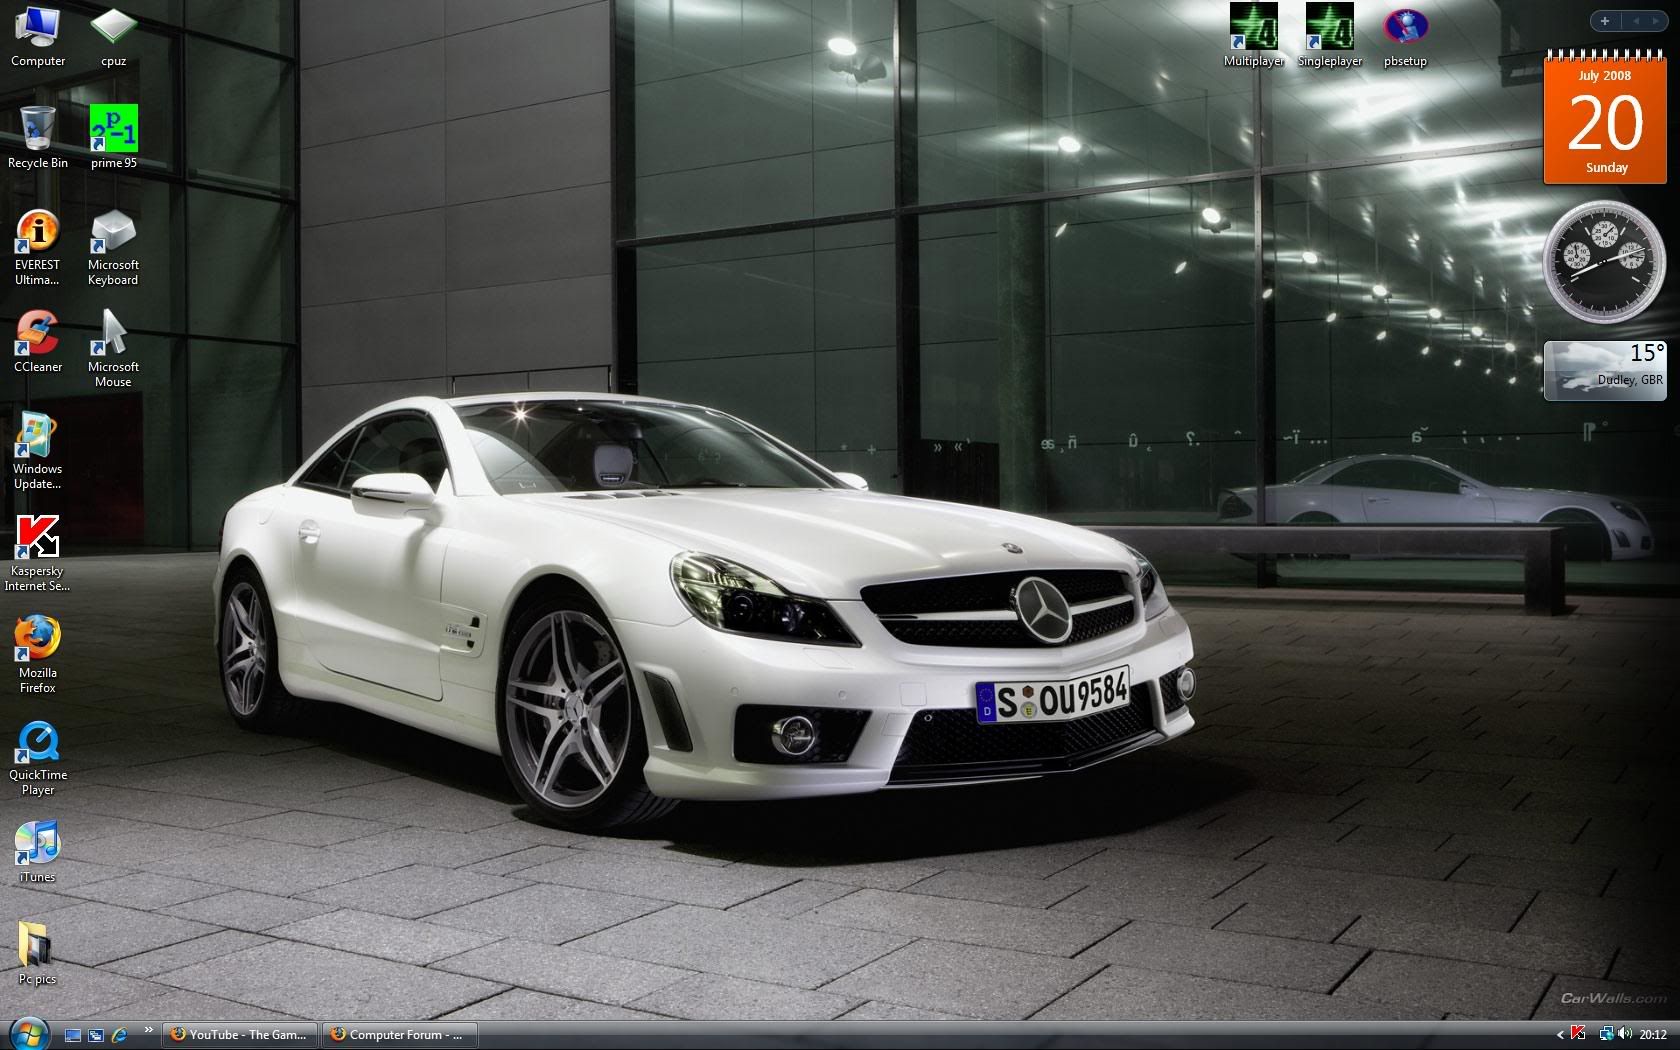Launch the Multiplayer game shortcut
Screen dimensions: 1680x1050
[1254, 36]
